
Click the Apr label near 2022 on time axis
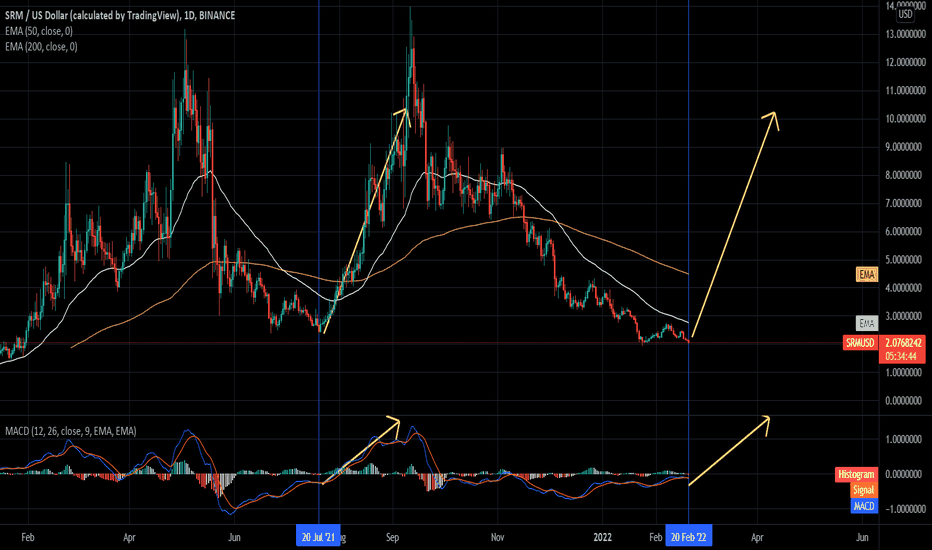point(757,537)
